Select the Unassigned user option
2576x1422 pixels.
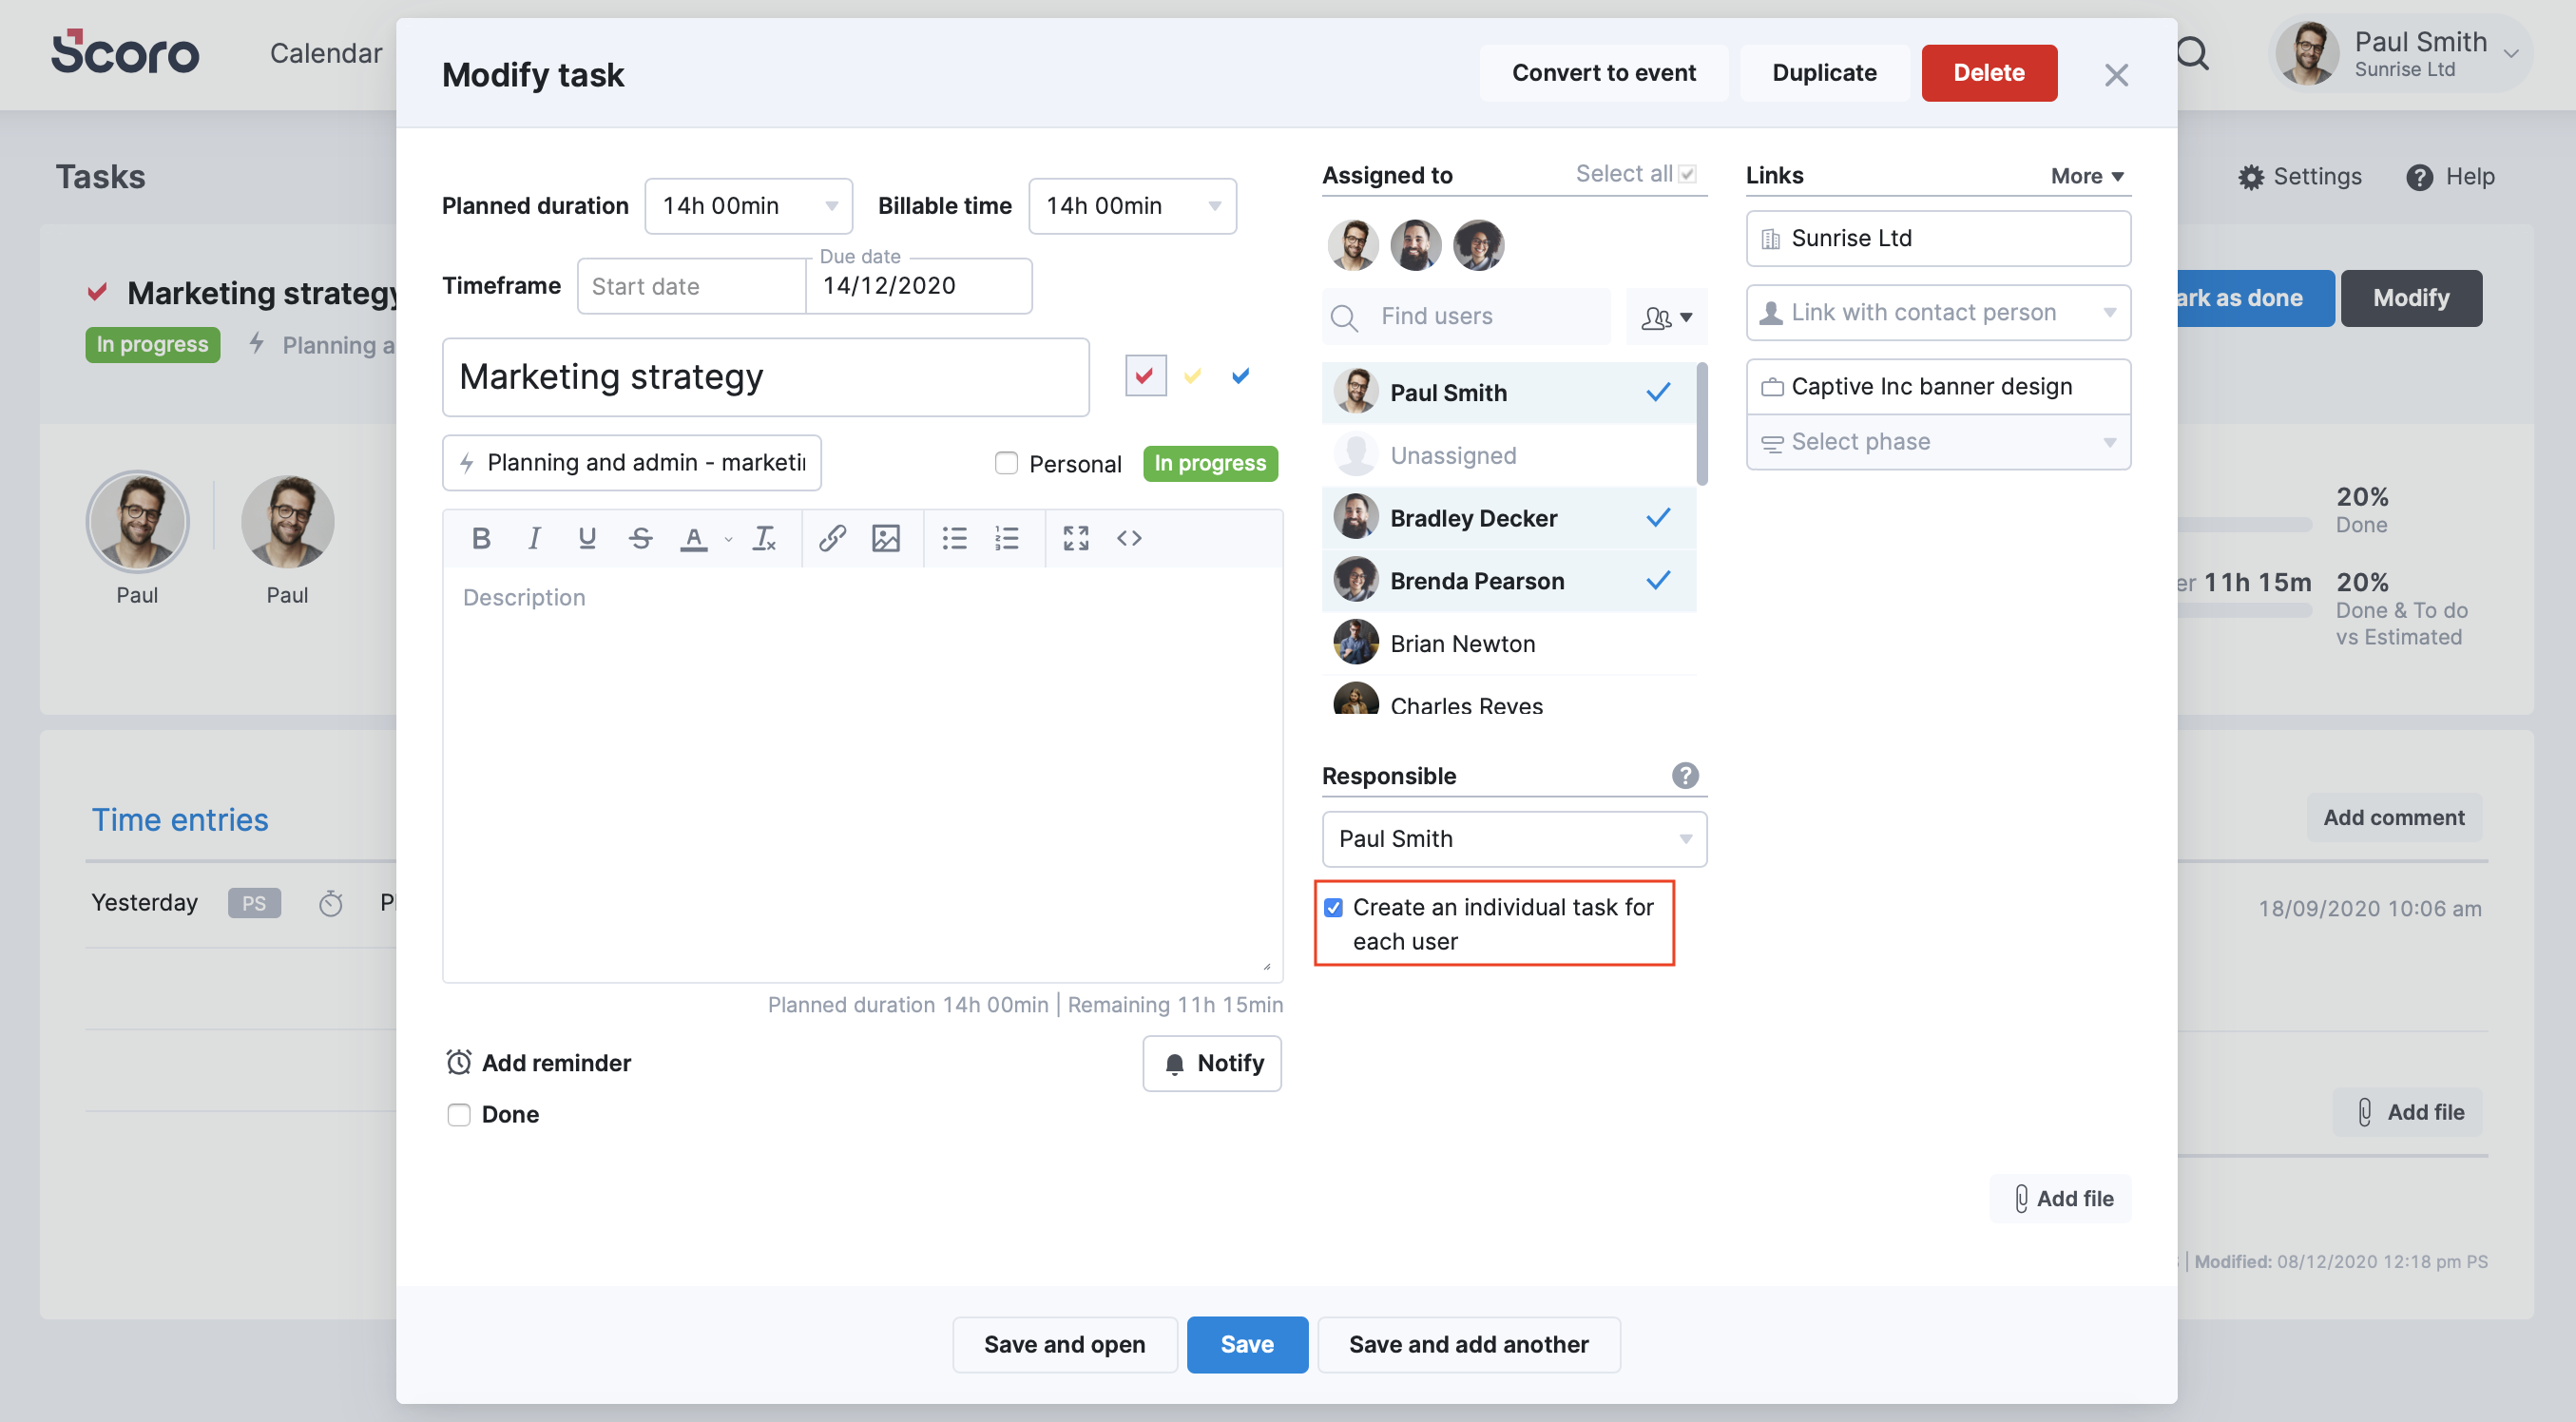point(1509,456)
